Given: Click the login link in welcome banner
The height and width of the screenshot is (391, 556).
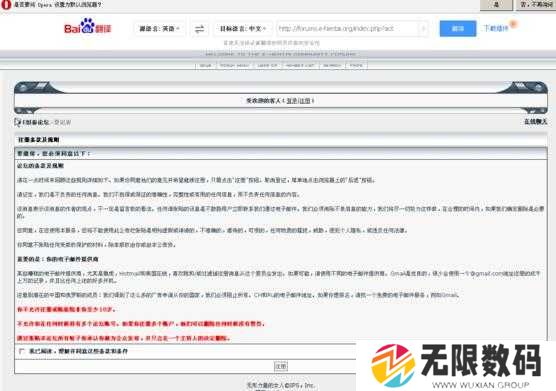Looking at the screenshot, I should [x=292, y=101].
